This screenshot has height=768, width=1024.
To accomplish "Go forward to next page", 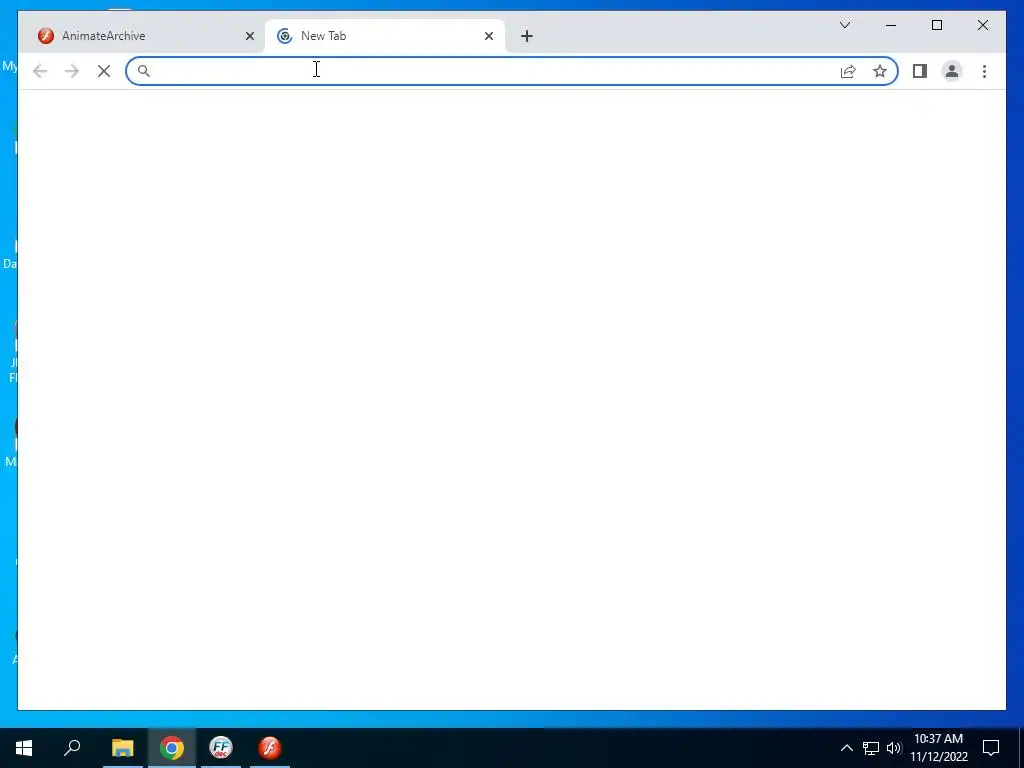I will tap(72, 71).
